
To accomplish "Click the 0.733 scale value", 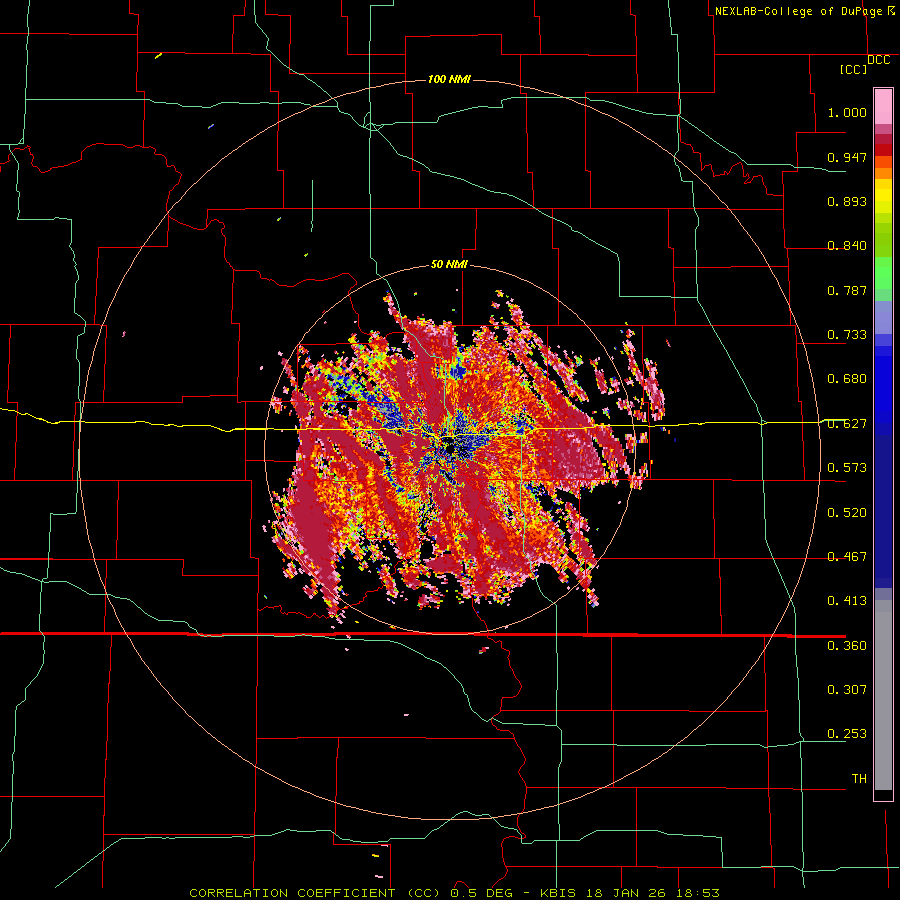I will (847, 335).
